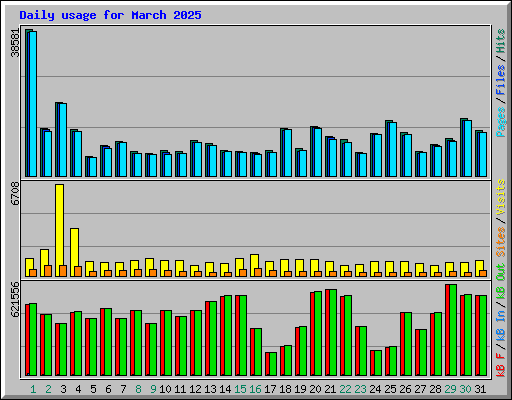Click the blue "kB In" legend label
512x400 pixels.
[x=501, y=327]
